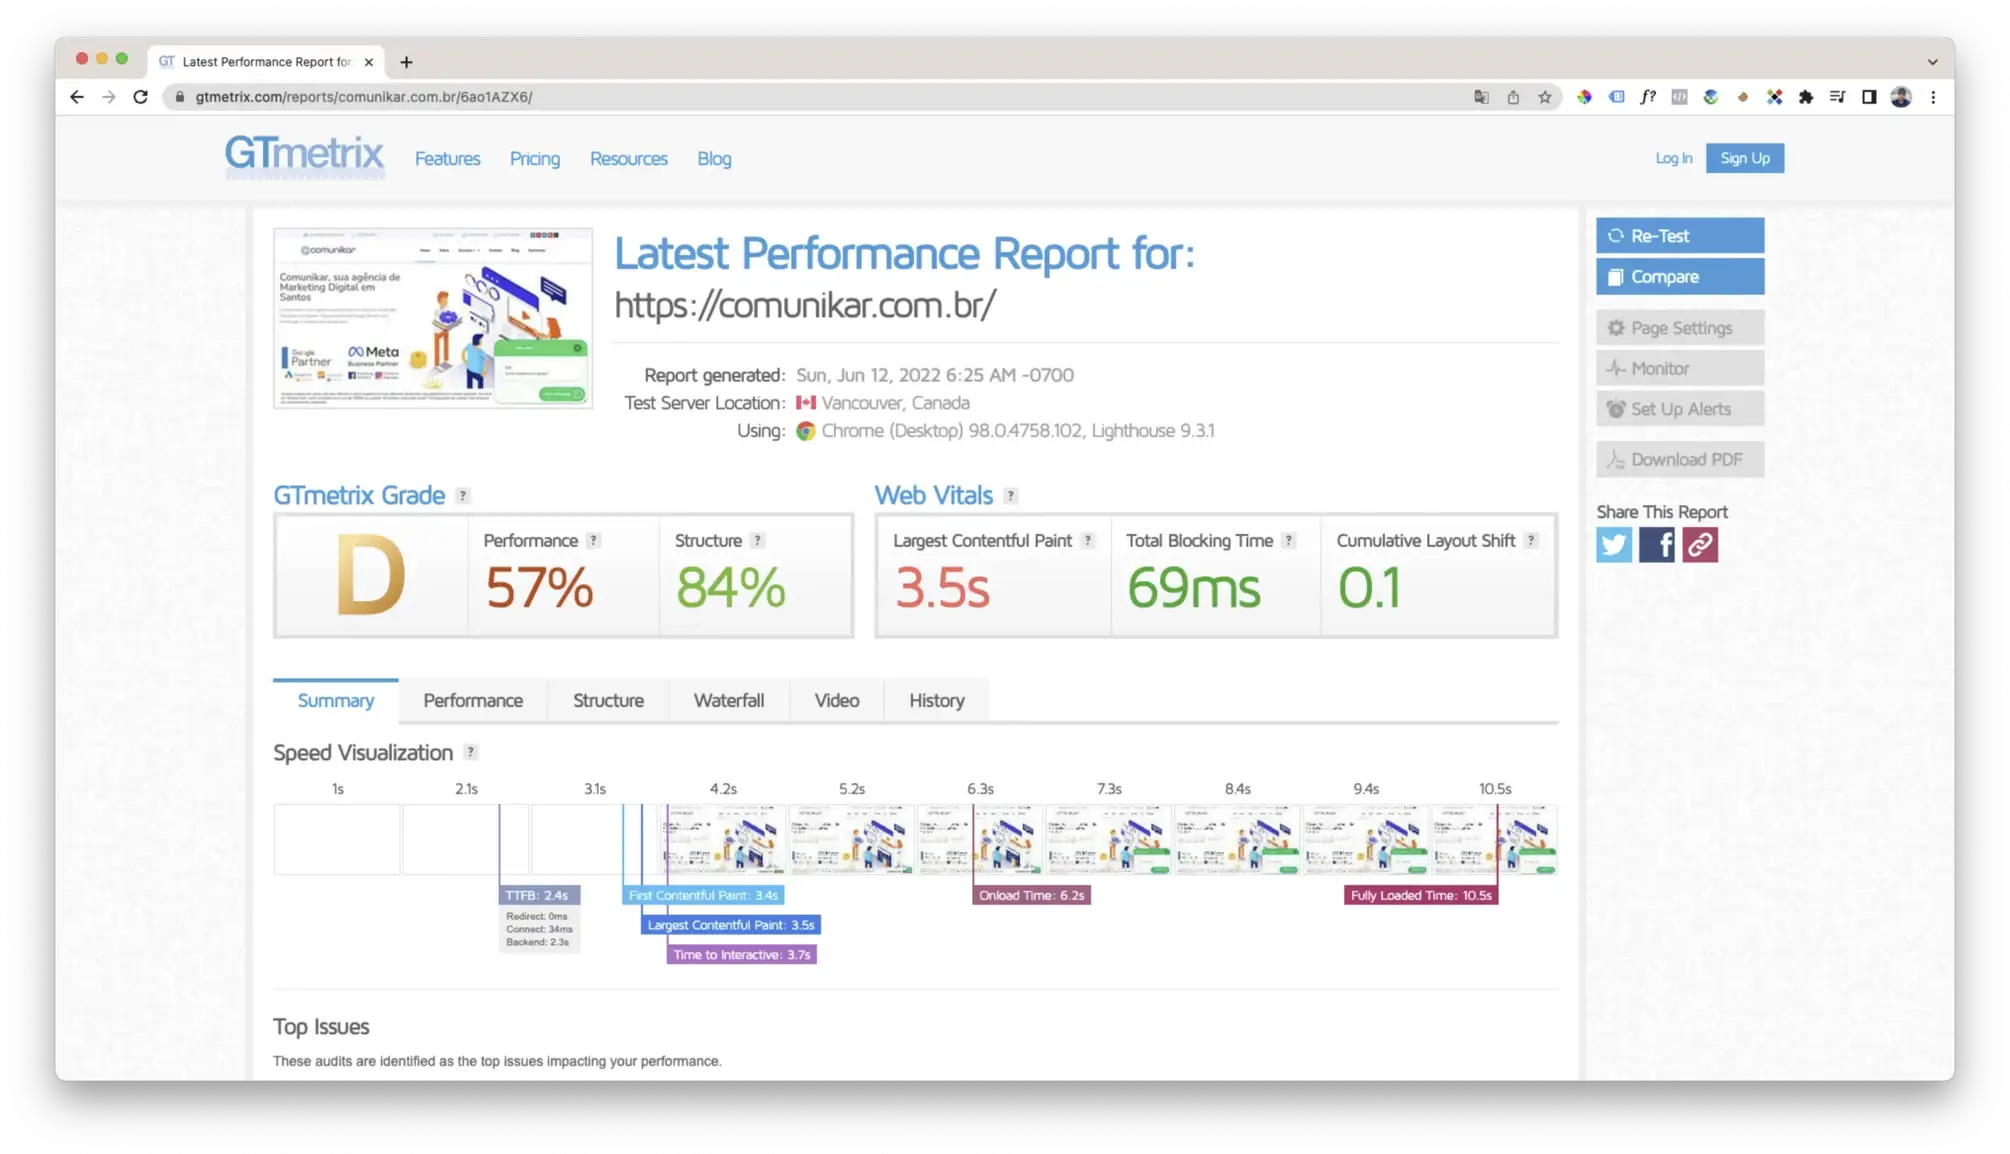Open the side panel icon
The image size is (2010, 1154).
click(1868, 97)
